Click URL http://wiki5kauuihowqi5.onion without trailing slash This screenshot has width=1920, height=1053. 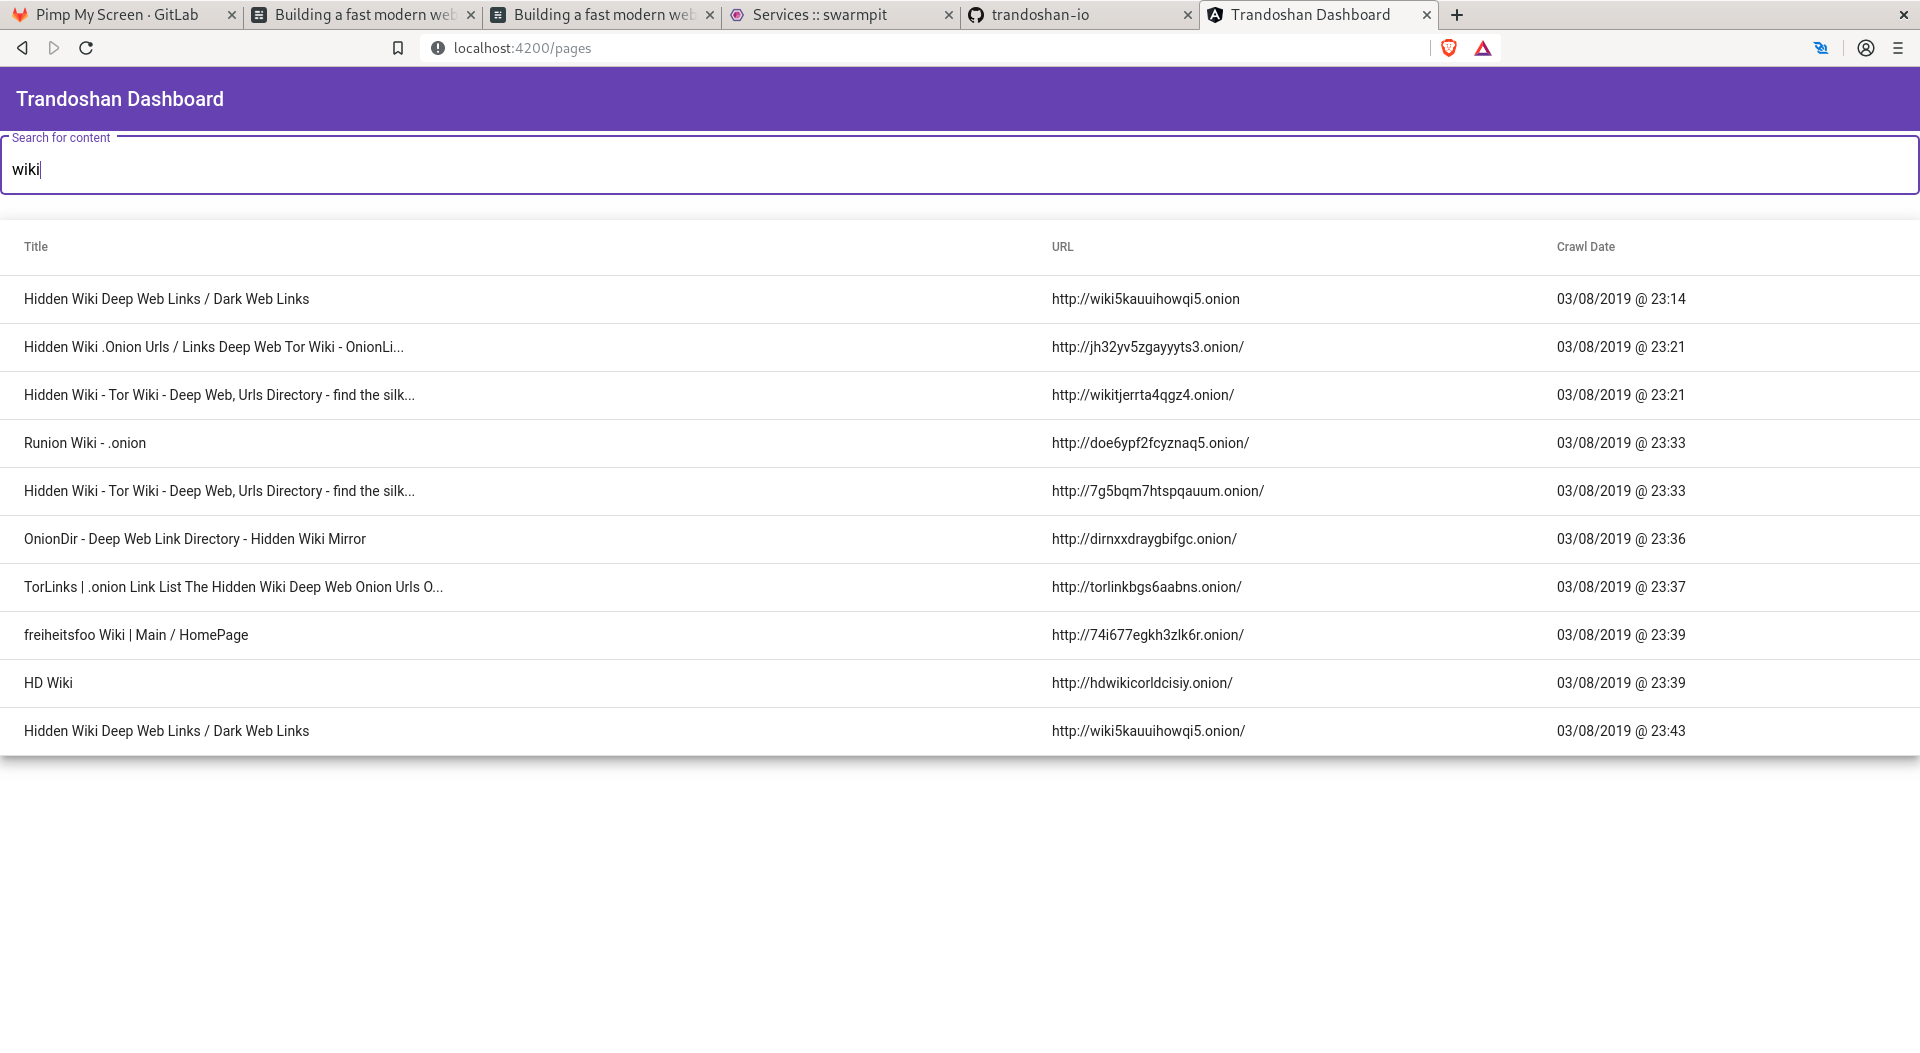coord(1146,299)
